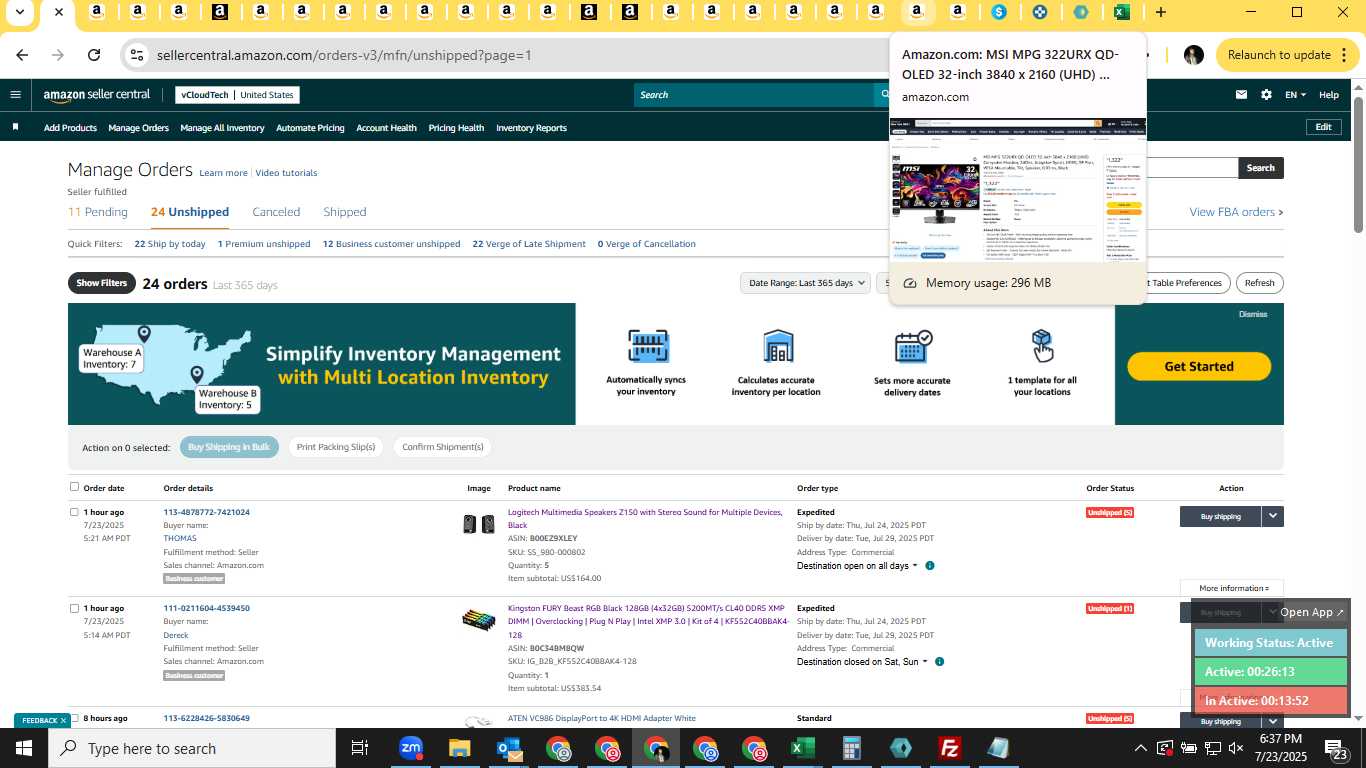
Task: Open File Explorer from the taskbar
Action: (x=459, y=748)
